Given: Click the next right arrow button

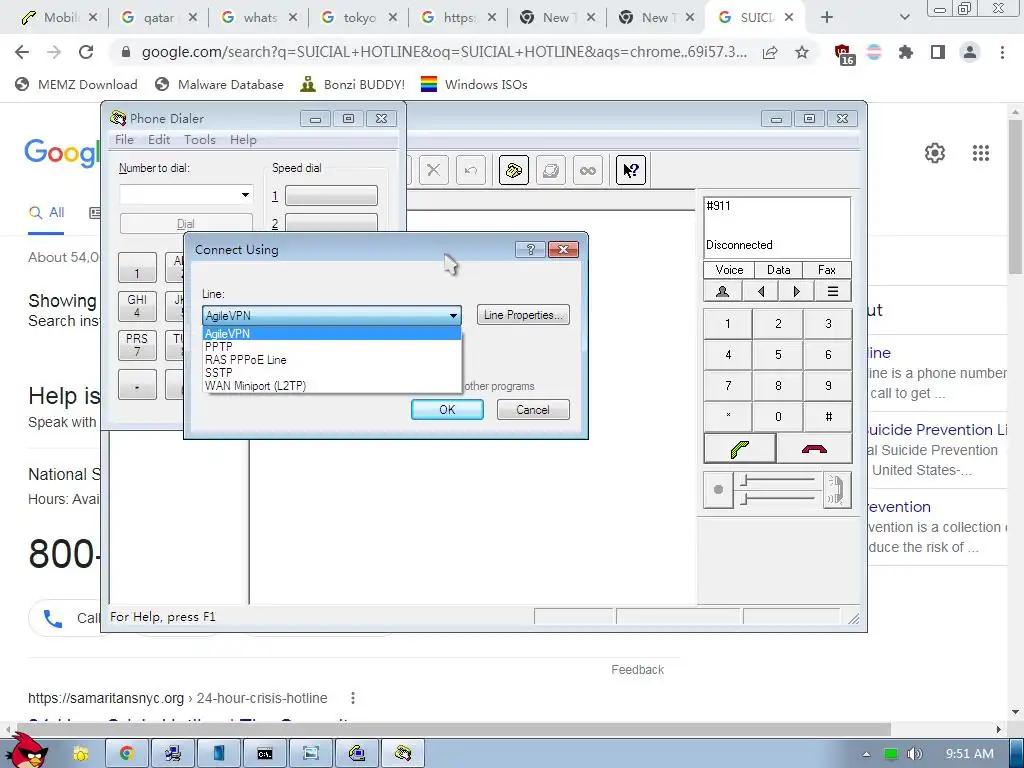Looking at the screenshot, I should [796, 291].
